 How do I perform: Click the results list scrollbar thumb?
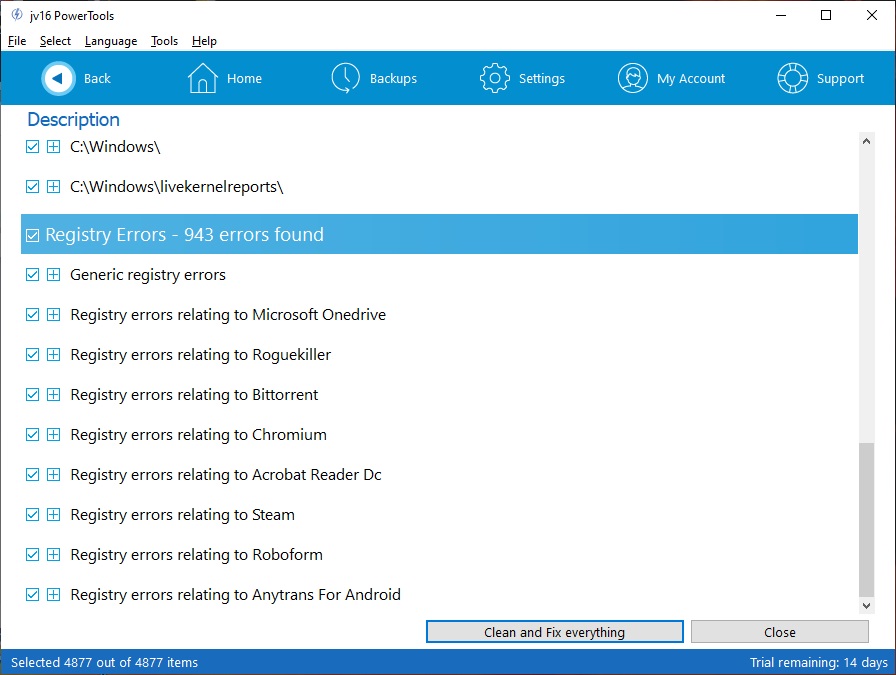[x=866, y=518]
